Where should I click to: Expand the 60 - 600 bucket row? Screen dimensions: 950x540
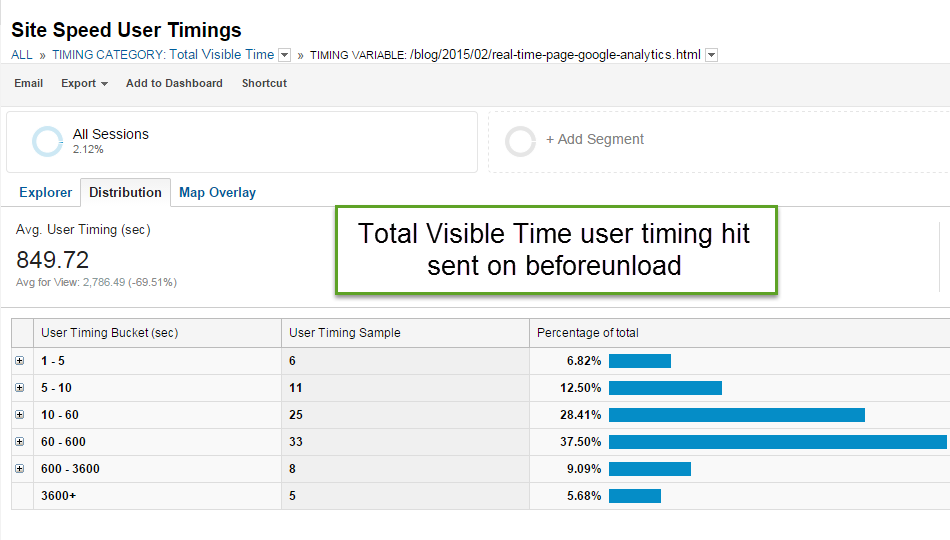[x=19, y=441]
